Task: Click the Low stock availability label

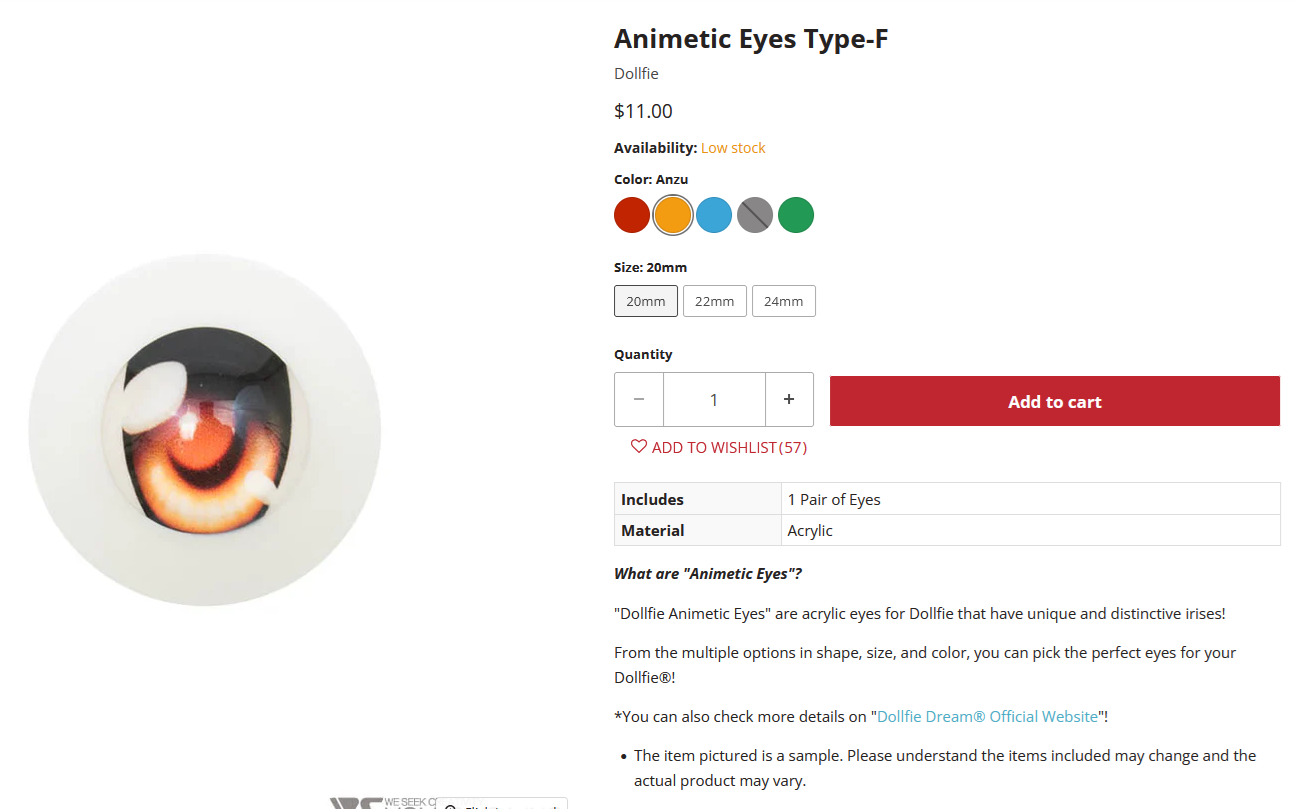Action: click(733, 148)
